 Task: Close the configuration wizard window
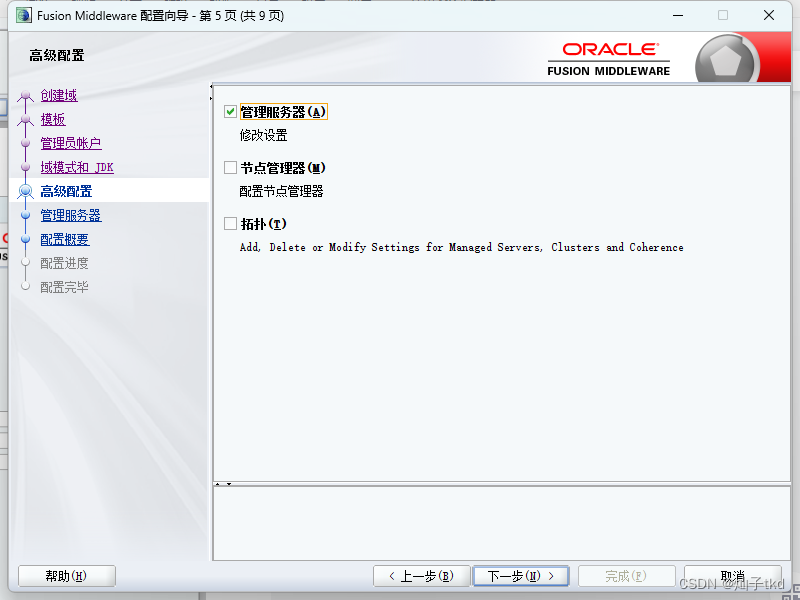pyautogui.click(x=769, y=15)
